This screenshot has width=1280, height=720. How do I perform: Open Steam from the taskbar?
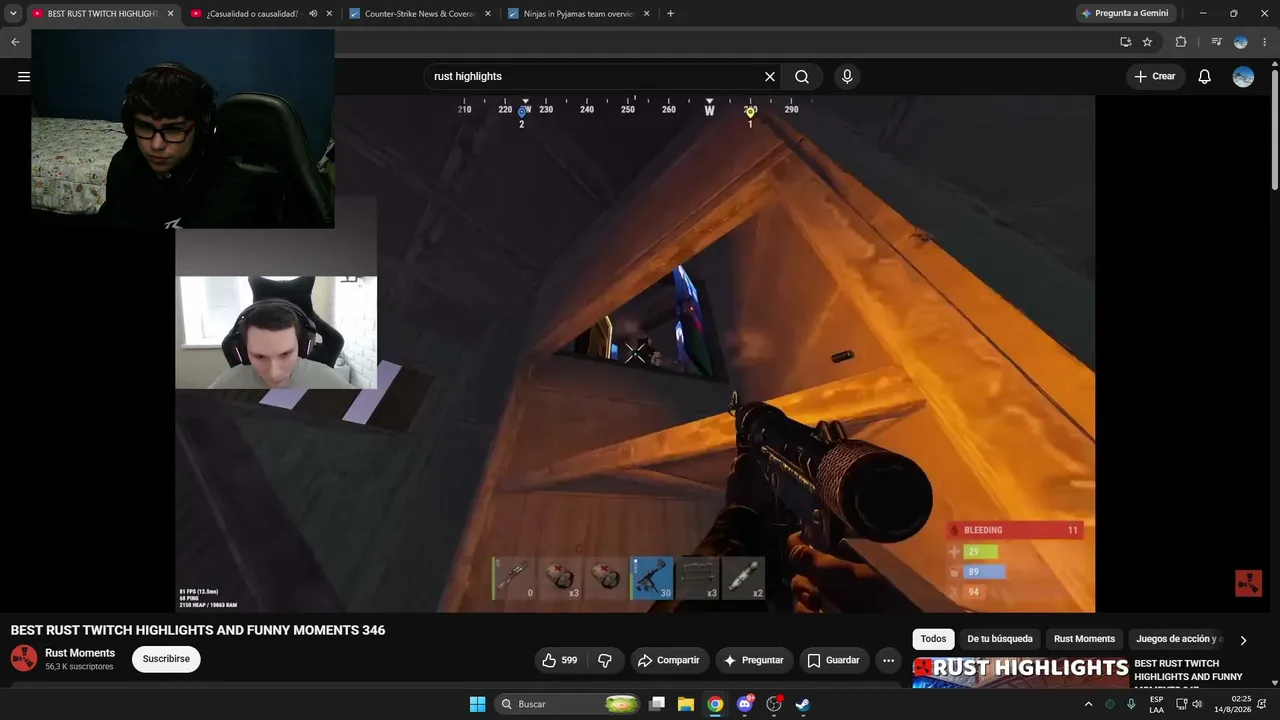(x=802, y=704)
